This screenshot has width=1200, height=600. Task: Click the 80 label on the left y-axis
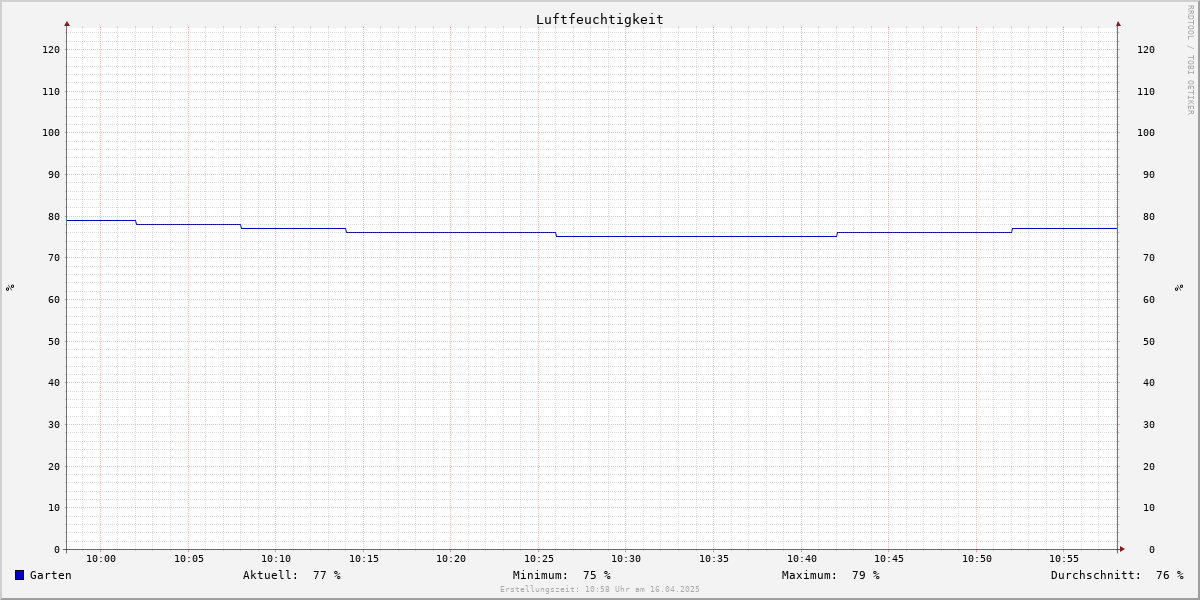tap(54, 216)
